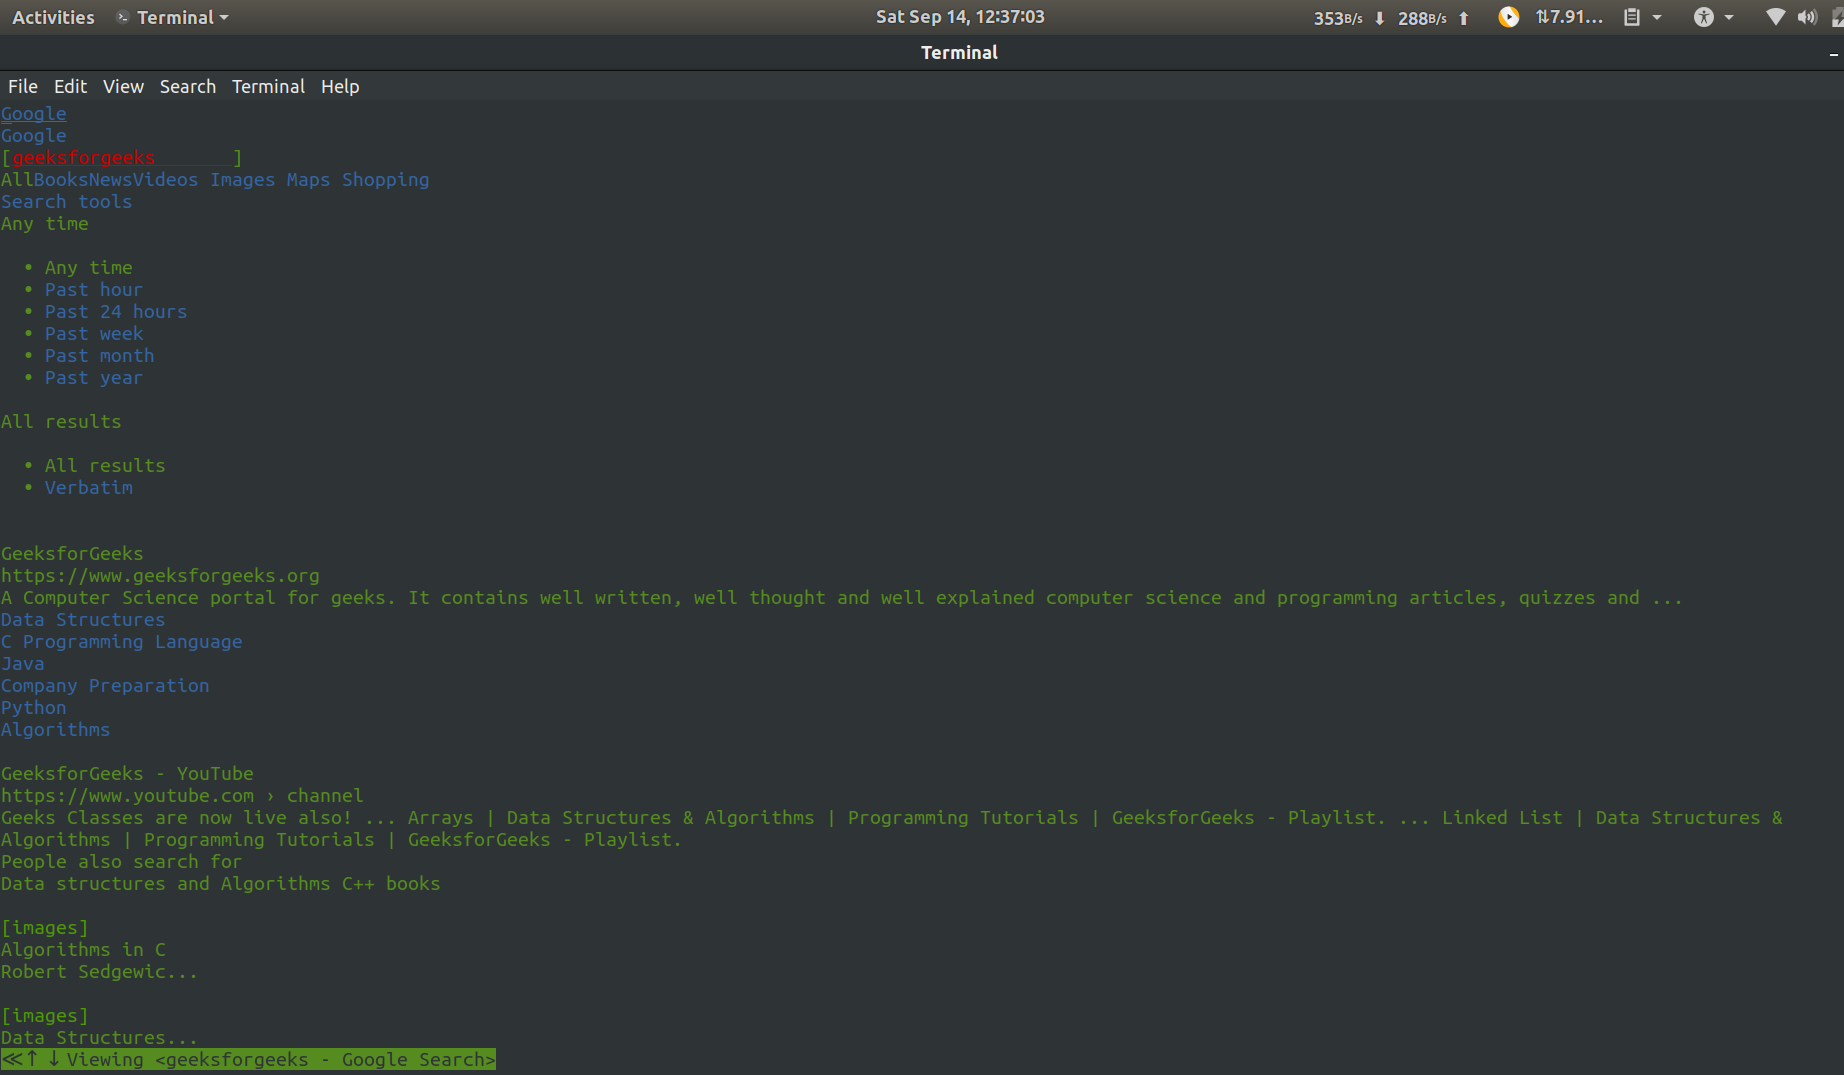
Task: Open the accessibility menu icon
Action: point(1704,17)
